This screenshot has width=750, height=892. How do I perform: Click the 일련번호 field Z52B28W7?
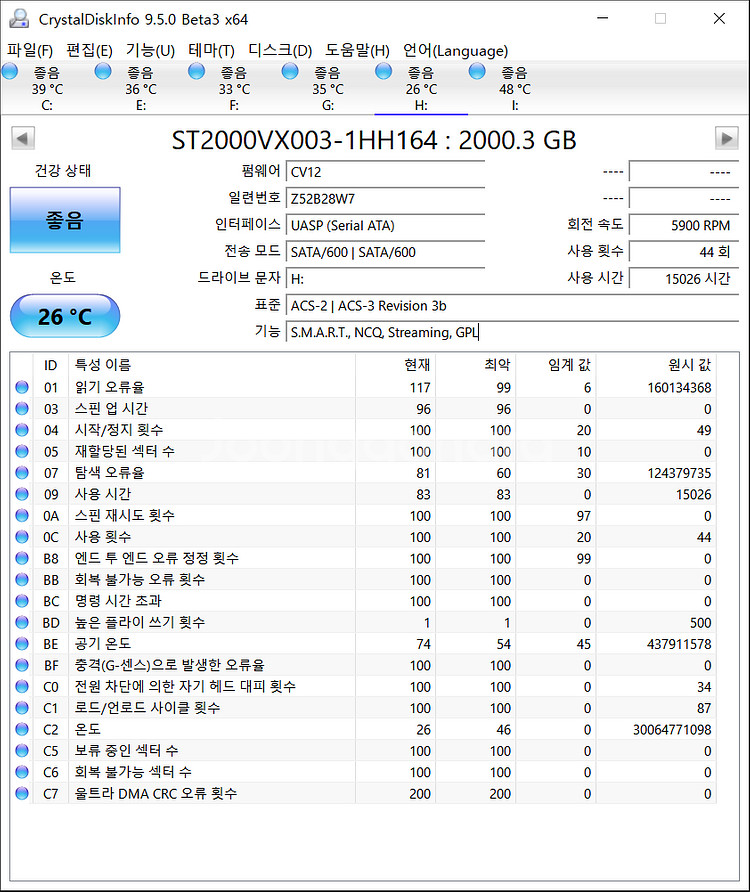tap(385, 199)
